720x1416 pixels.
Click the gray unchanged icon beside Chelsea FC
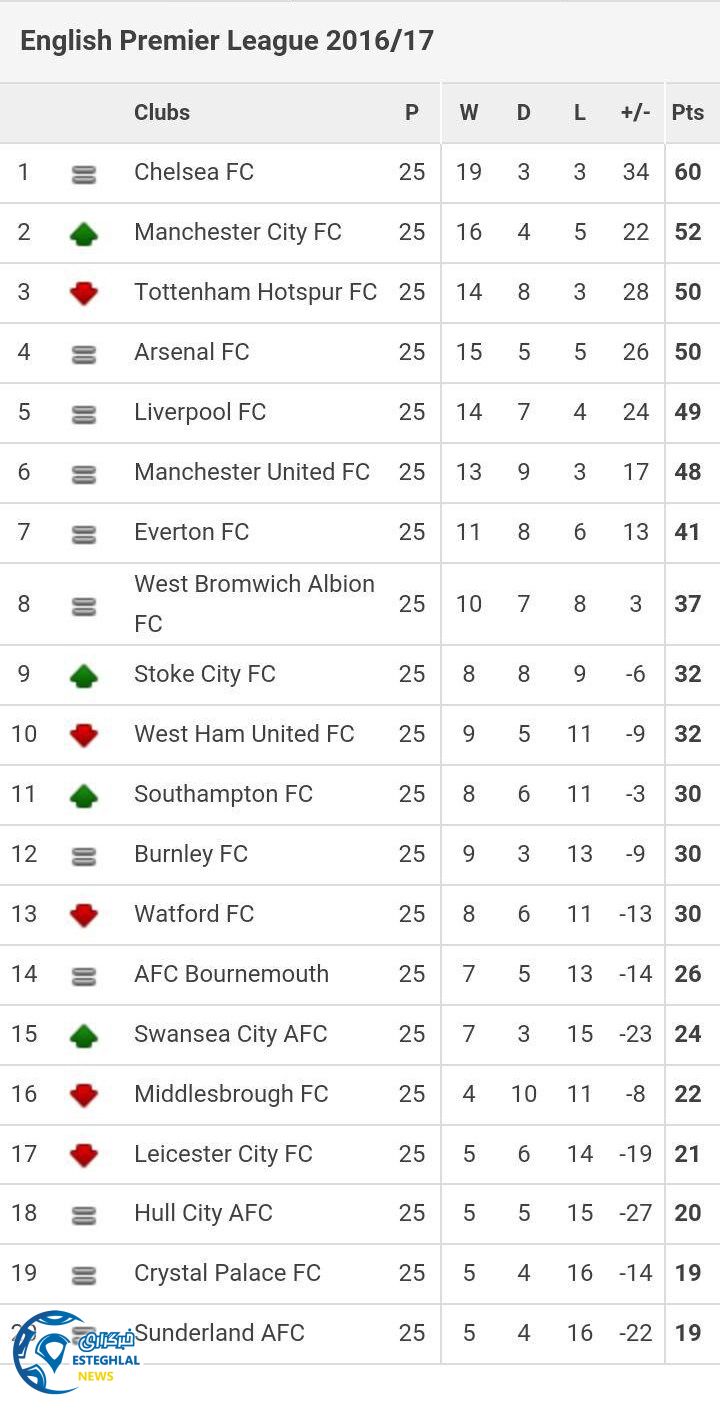coord(84,174)
